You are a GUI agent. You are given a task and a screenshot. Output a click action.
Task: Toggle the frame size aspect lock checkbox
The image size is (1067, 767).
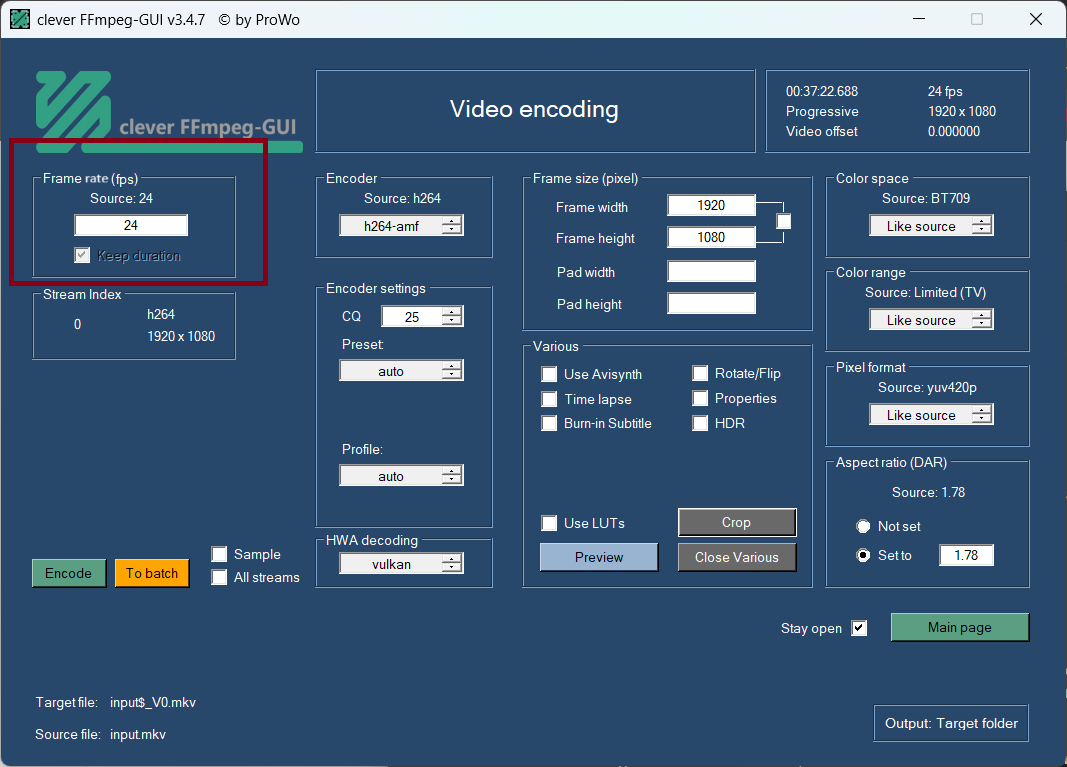(x=784, y=221)
